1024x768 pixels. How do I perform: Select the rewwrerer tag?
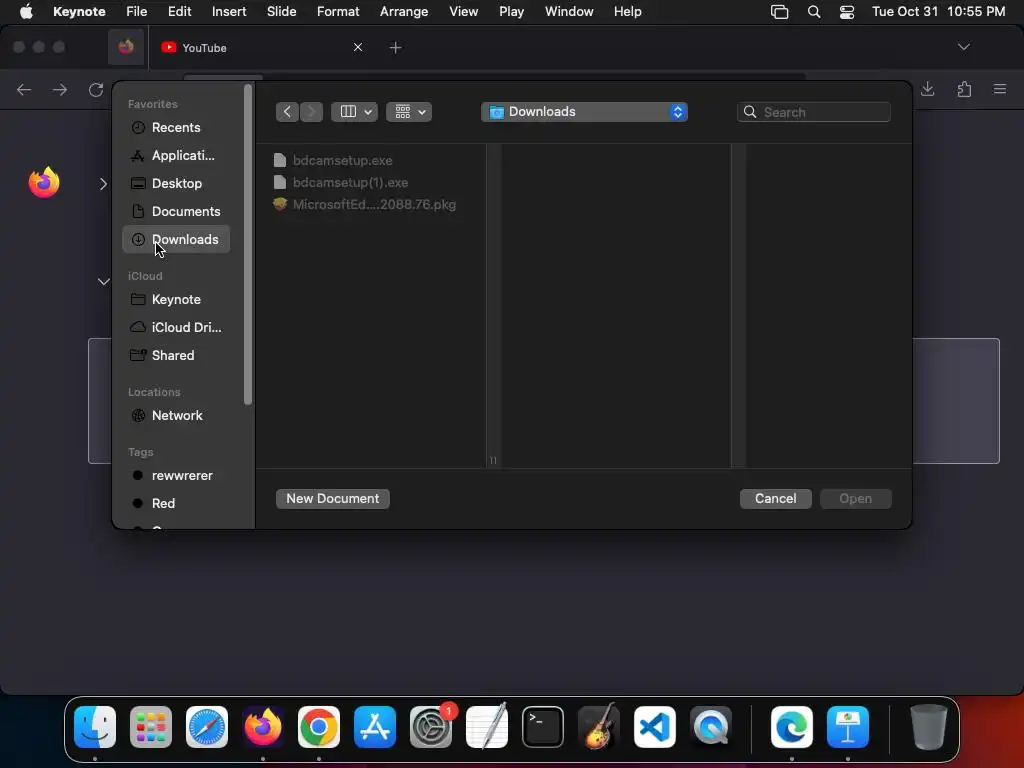coord(176,475)
